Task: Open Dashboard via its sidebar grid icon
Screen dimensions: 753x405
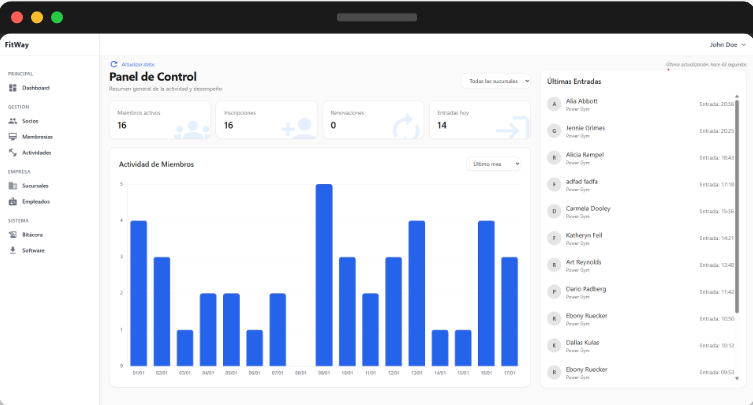Action: [12, 88]
